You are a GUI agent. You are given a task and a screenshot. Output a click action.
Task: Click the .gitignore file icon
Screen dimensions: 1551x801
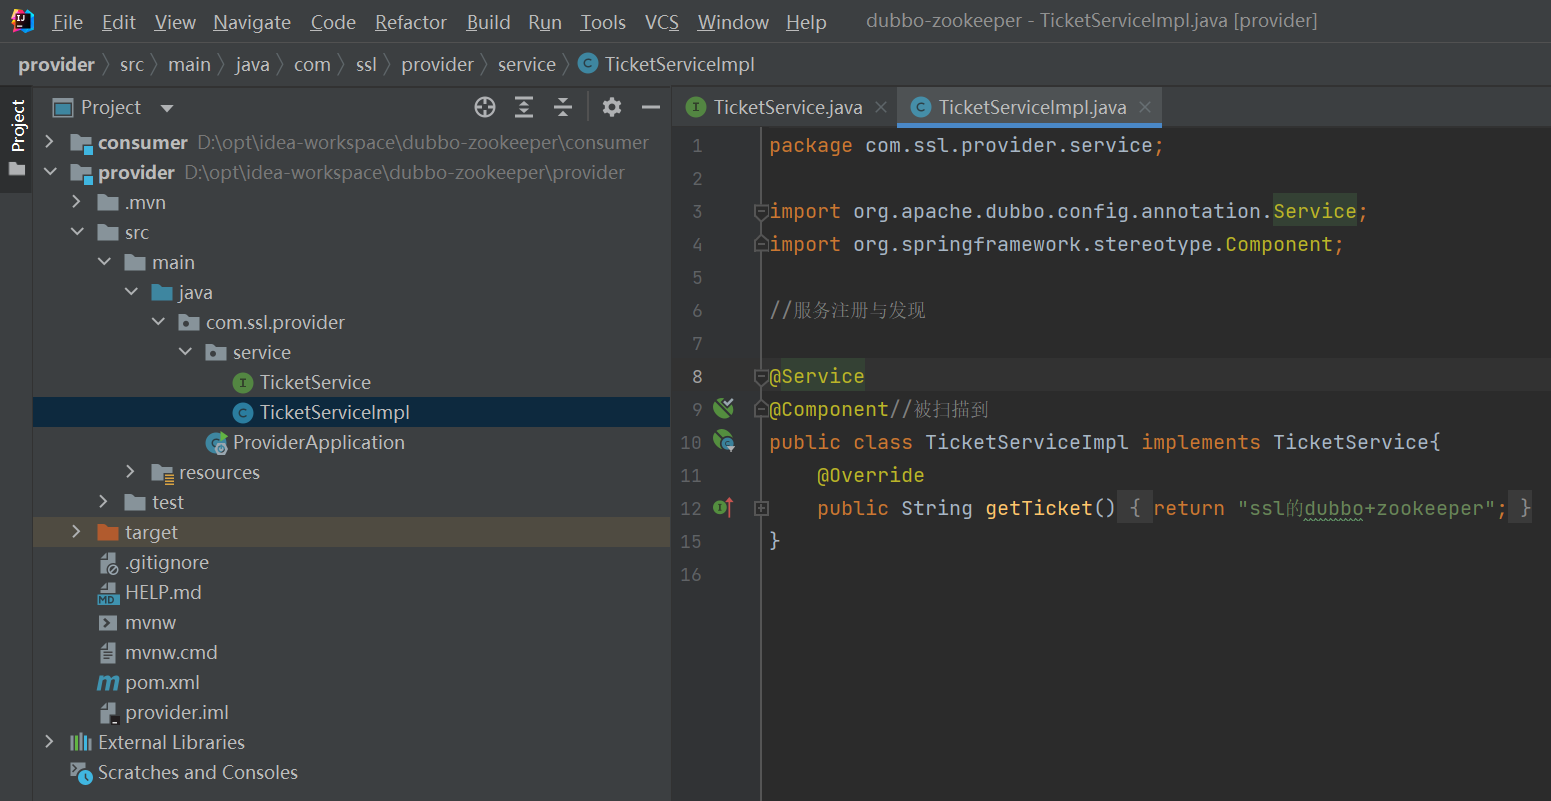108,563
